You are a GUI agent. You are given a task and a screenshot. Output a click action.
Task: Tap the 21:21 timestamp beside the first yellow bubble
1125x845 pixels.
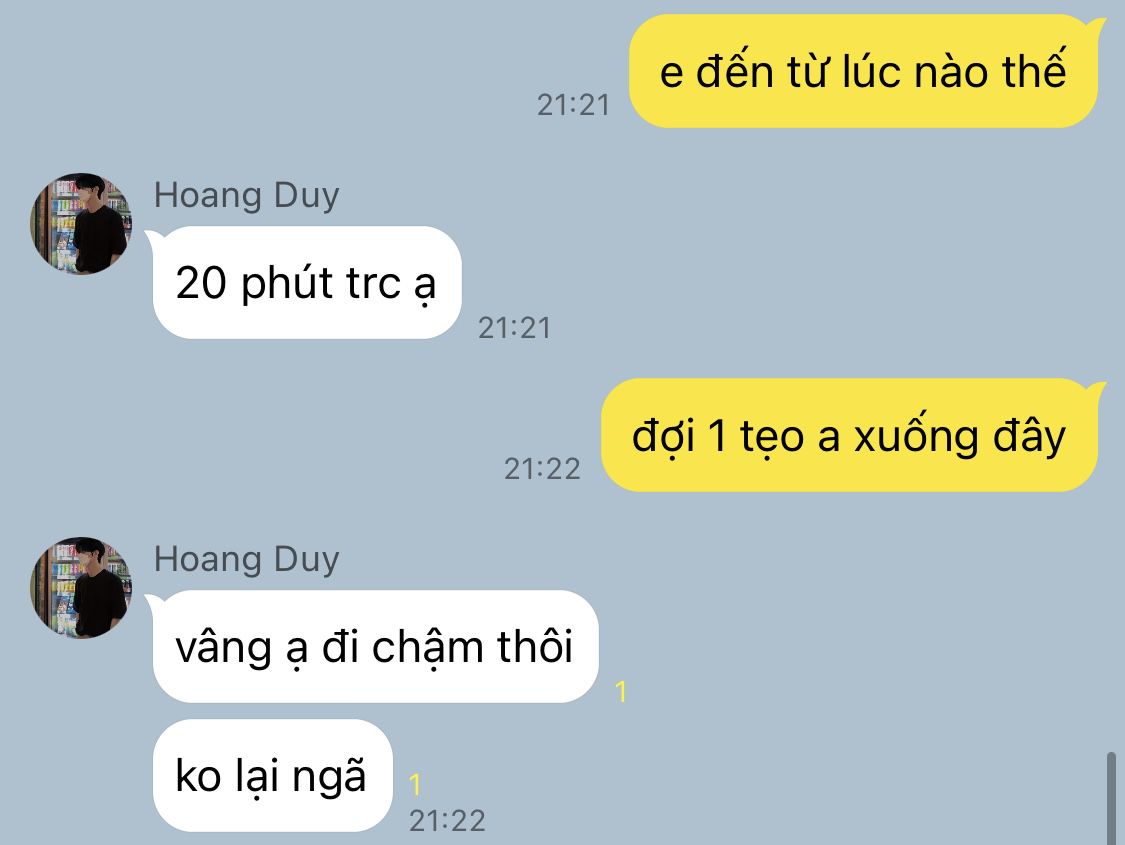tap(573, 105)
